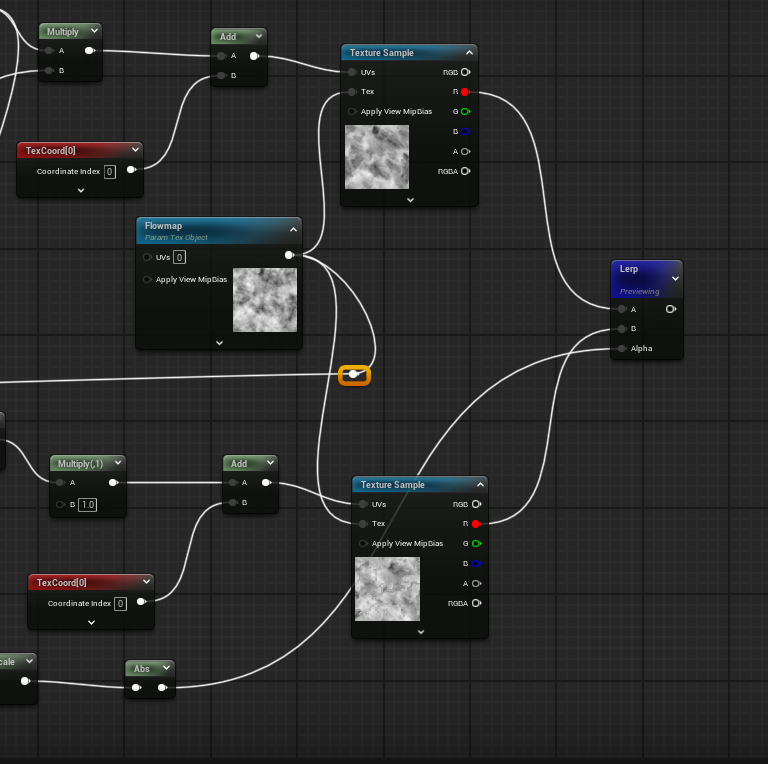Collapse the Lerp node using its header chevron
The image size is (768, 764).
[x=675, y=279]
